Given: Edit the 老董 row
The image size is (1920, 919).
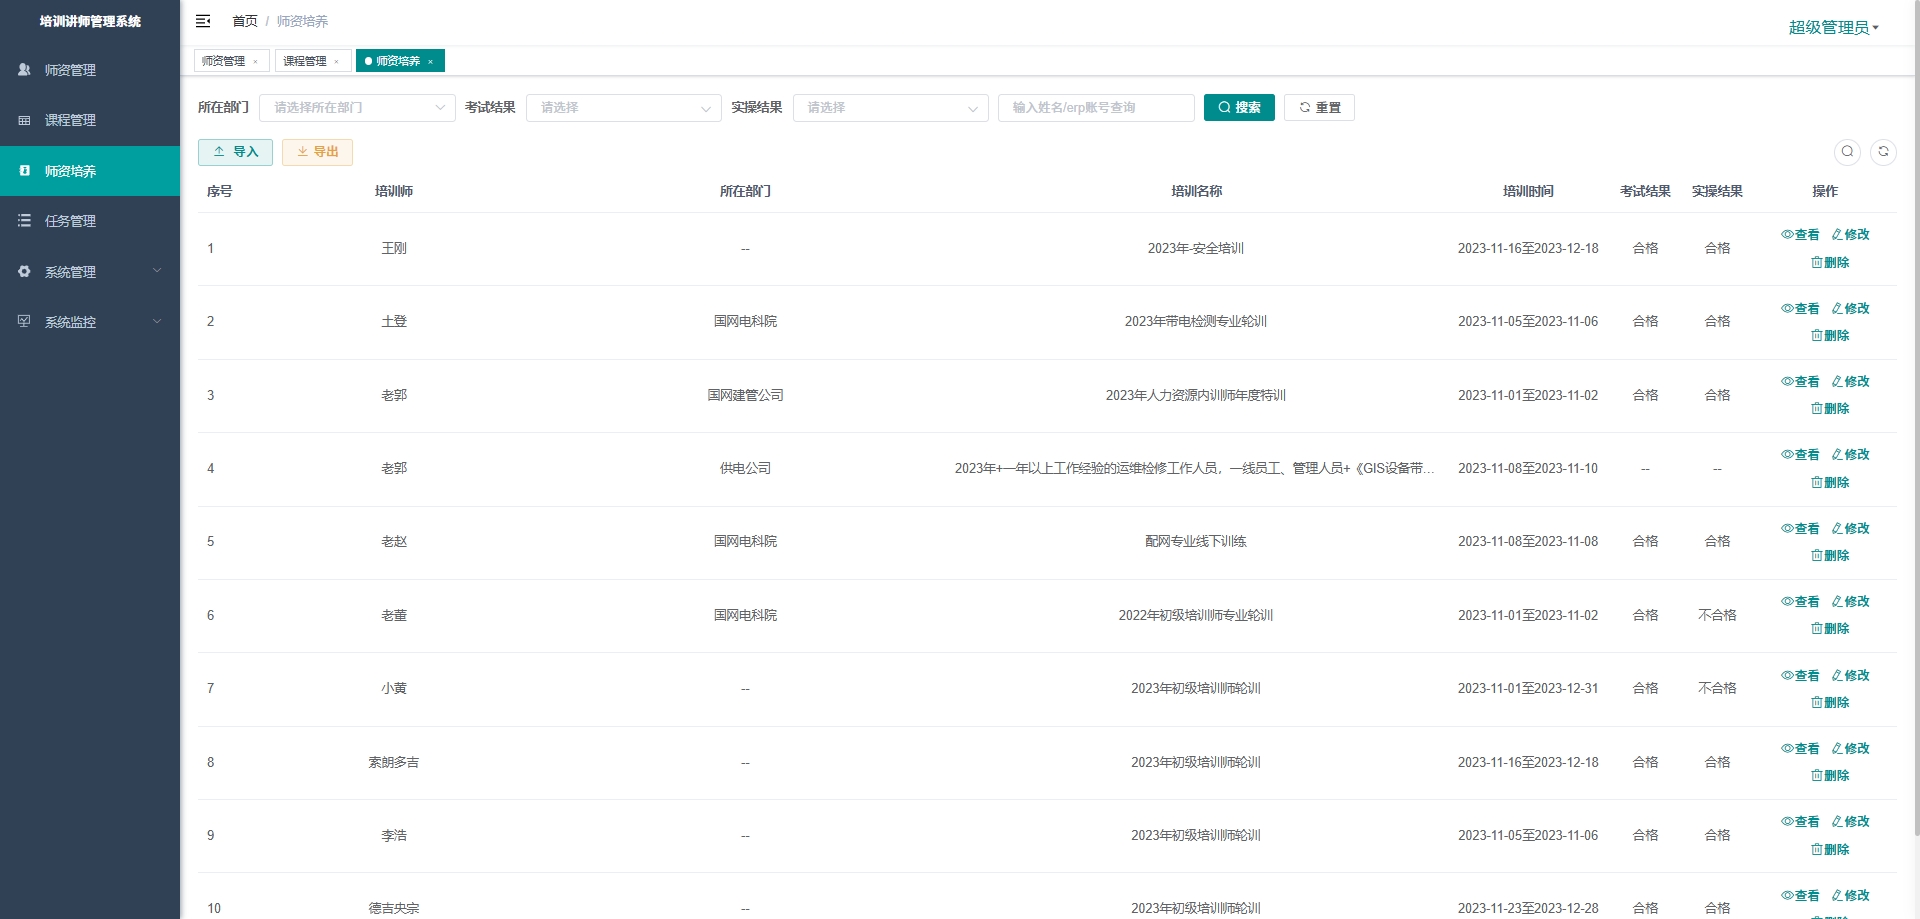Looking at the screenshot, I should coord(1850,602).
